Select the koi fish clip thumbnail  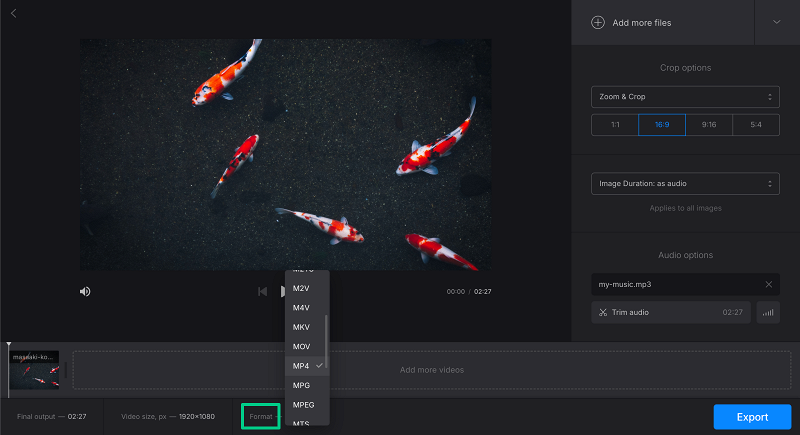click(x=34, y=370)
